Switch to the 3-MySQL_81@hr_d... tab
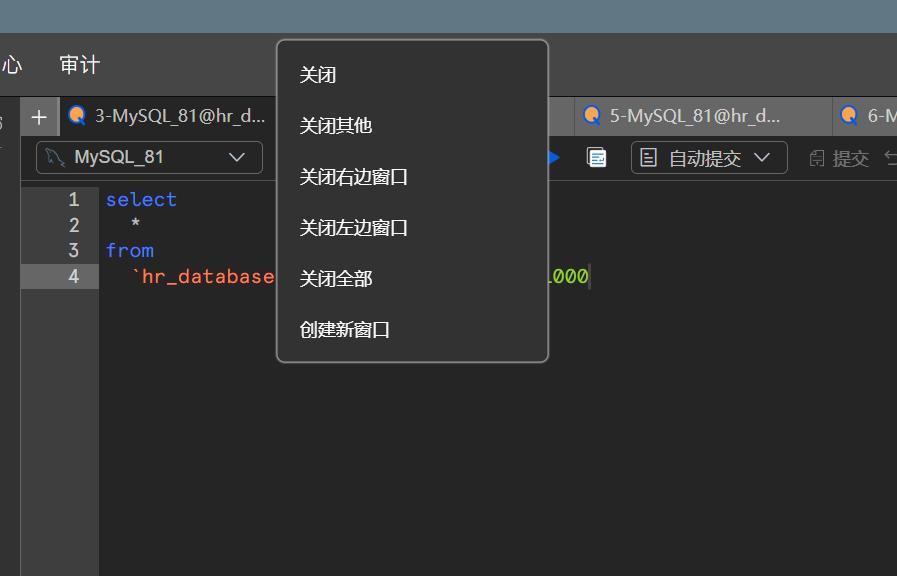897x576 pixels. (169, 116)
